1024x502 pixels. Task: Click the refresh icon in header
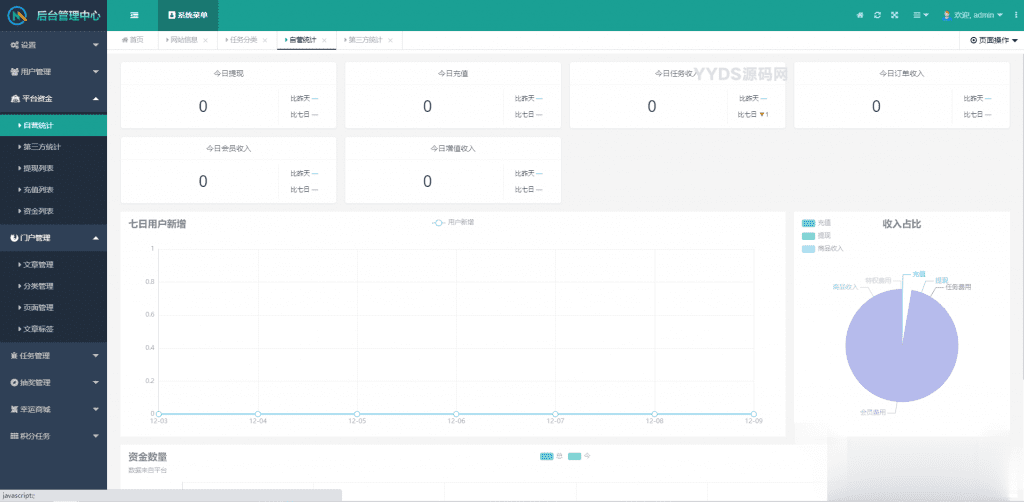pos(877,15)
